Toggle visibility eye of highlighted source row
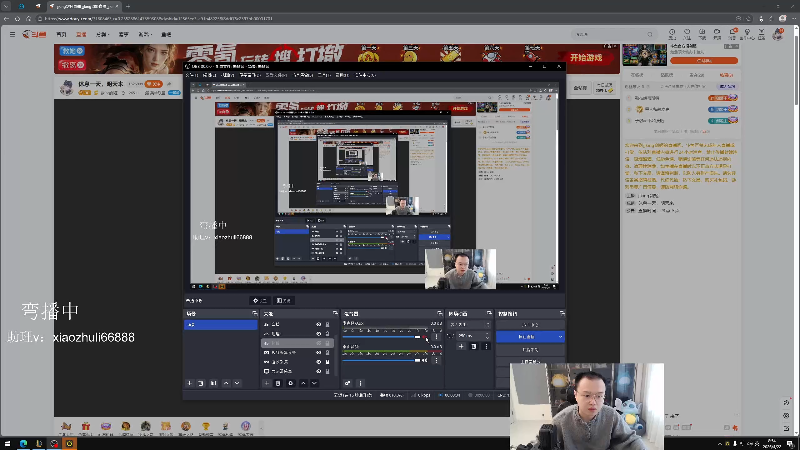This screenshot has width=800, height=450. [318, 343]
